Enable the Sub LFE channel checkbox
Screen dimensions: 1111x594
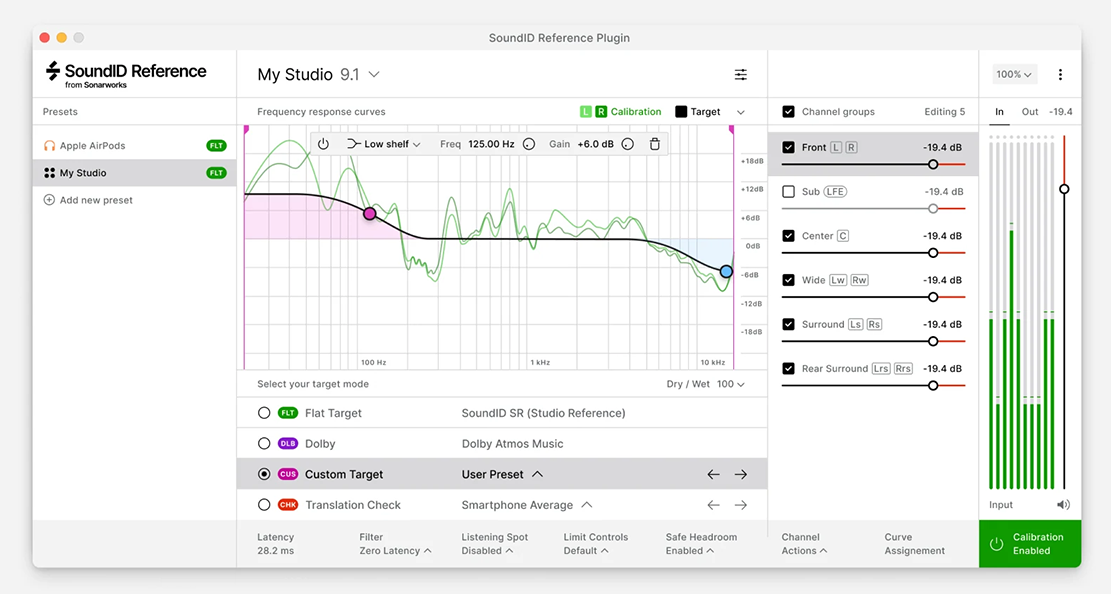(x=789, y=192)
